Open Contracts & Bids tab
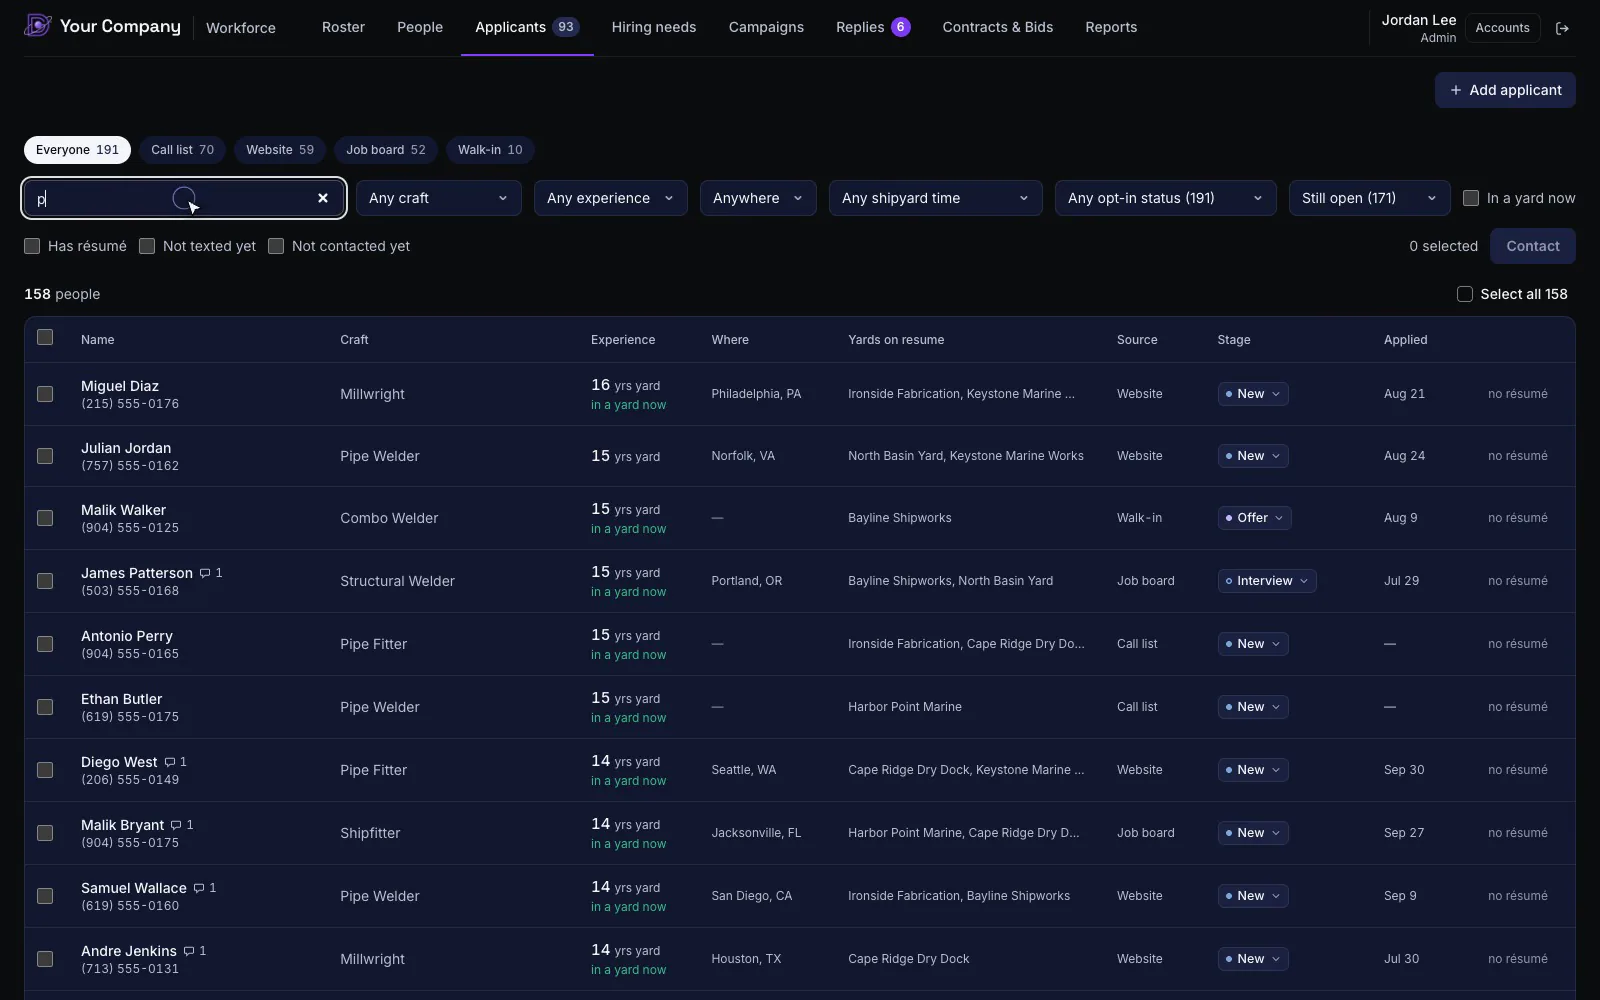Viewport: 1600px width, 1000px height. point(998,27)
